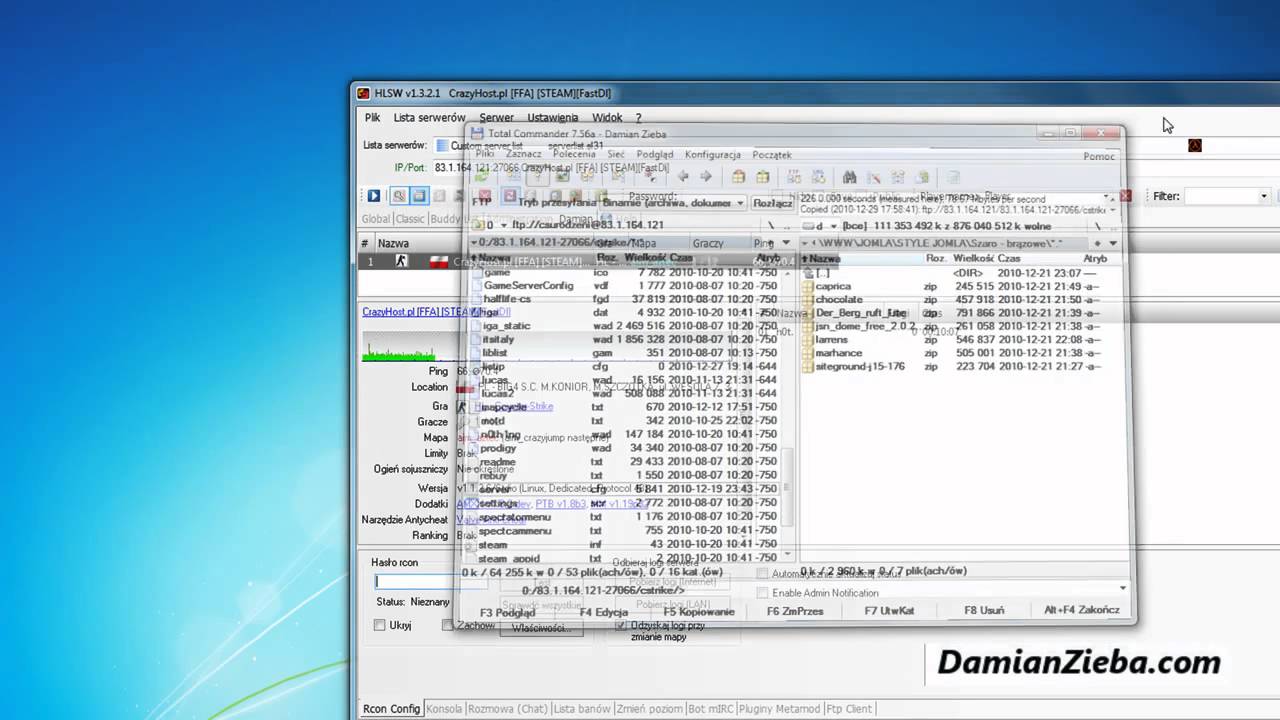Click the refresh icon in Total Commander toolbar
Image resolution: width=1280 pixels, height=720 pixels.
click(x=482, y=177)
